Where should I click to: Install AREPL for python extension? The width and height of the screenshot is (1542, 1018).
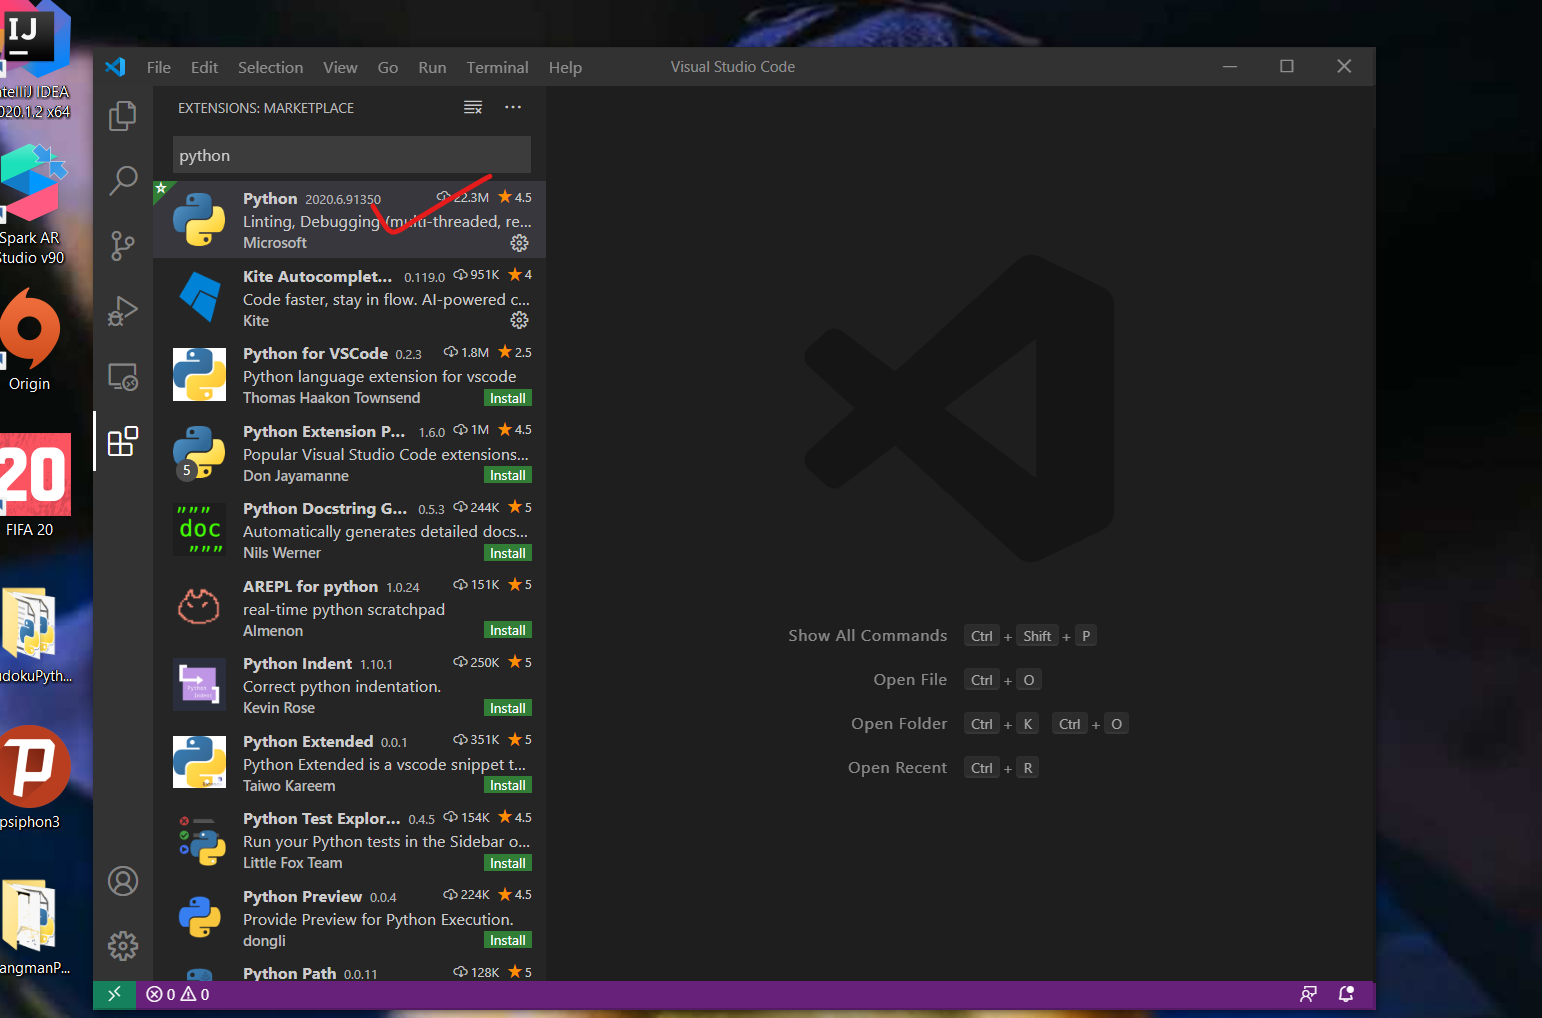click(x=508, y=630)
